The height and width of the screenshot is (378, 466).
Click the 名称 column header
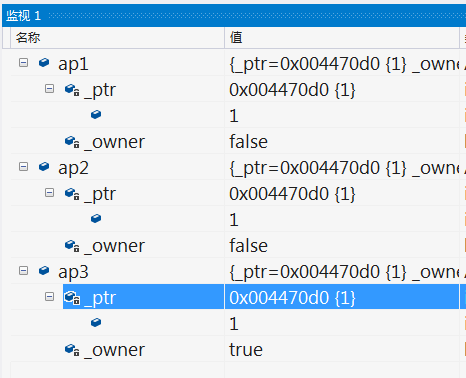point(117,38)
